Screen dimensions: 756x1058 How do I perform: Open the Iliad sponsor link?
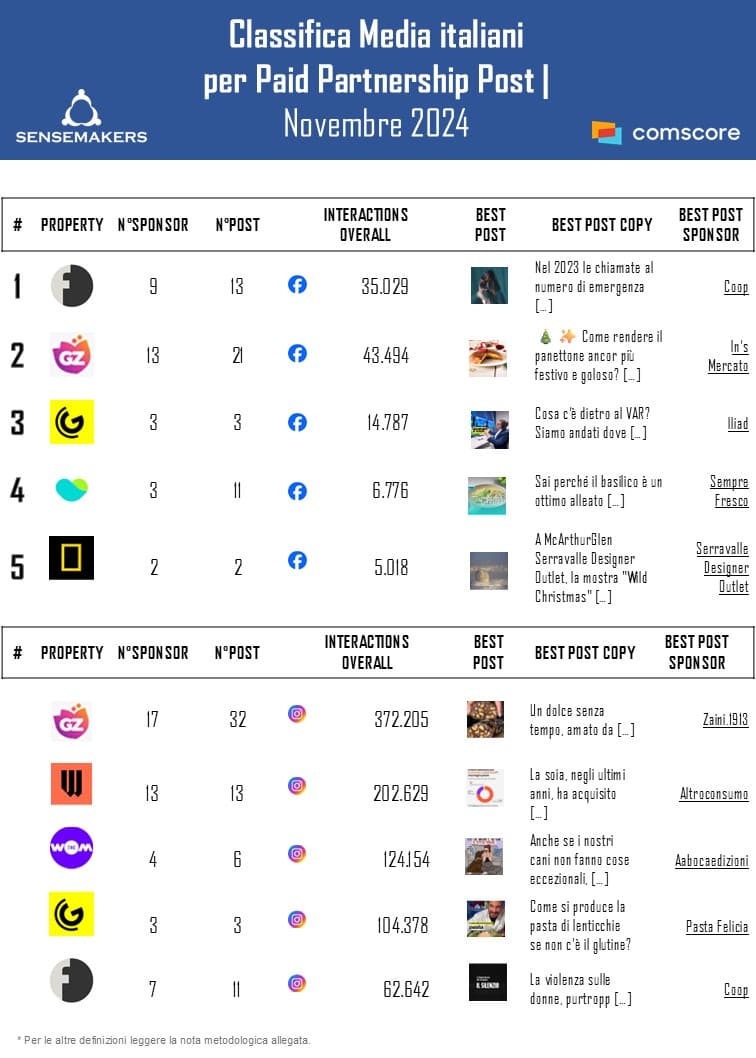[737, 424]
